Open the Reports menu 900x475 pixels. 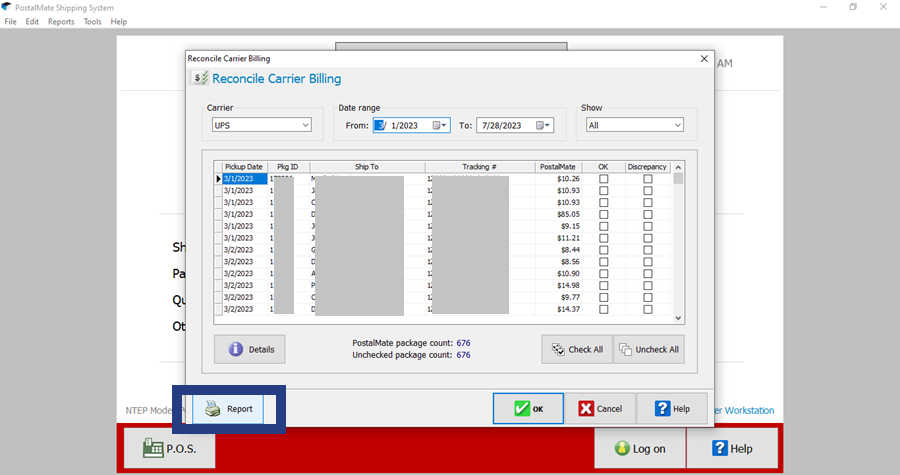61,21
